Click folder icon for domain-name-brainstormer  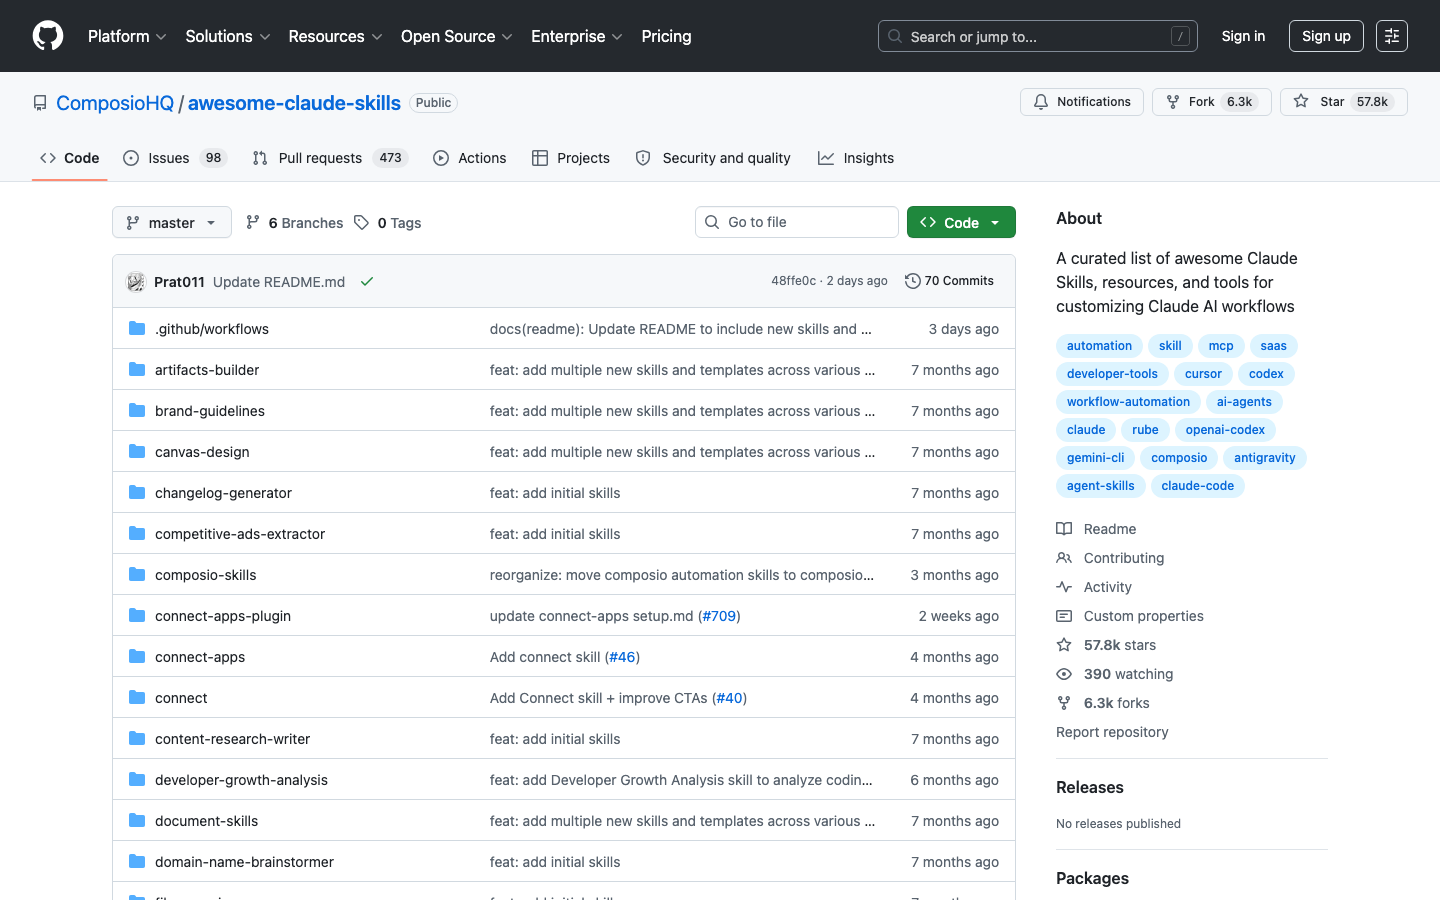[x=137, y=861]
